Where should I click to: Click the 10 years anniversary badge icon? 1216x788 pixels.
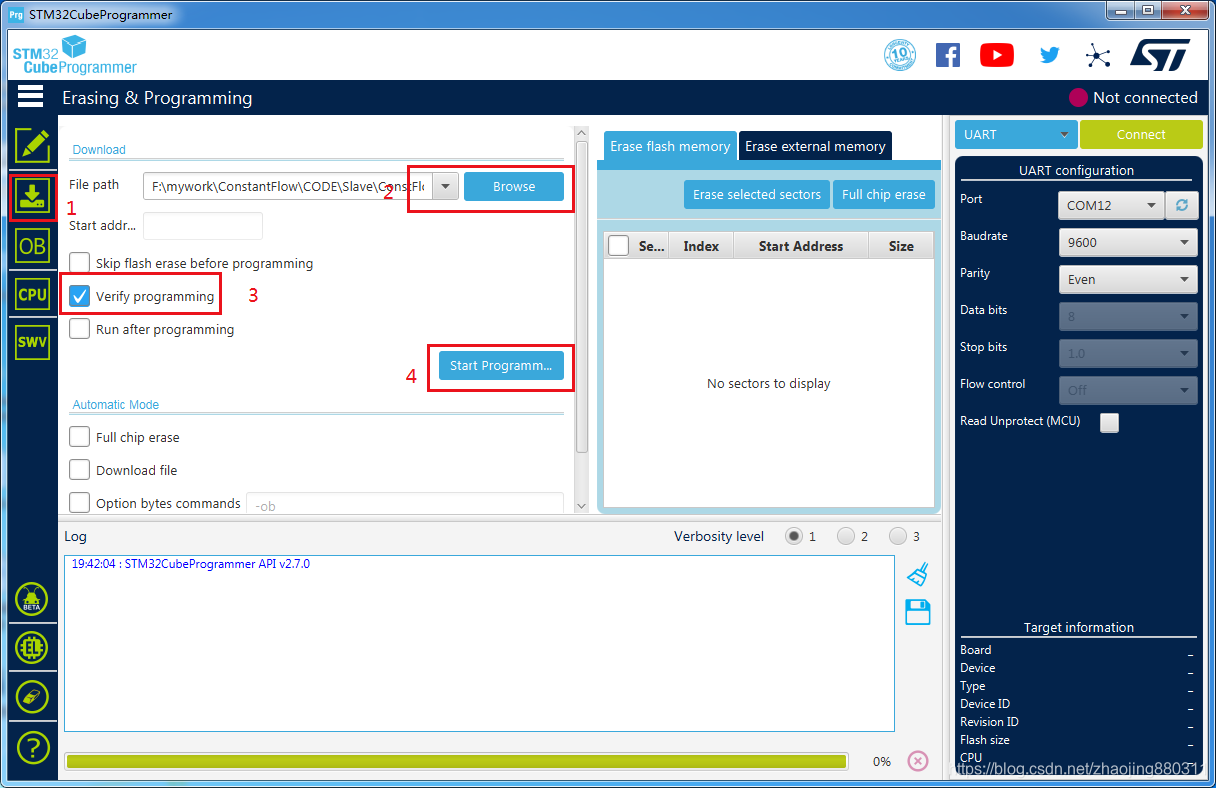(x=900, y=55)
